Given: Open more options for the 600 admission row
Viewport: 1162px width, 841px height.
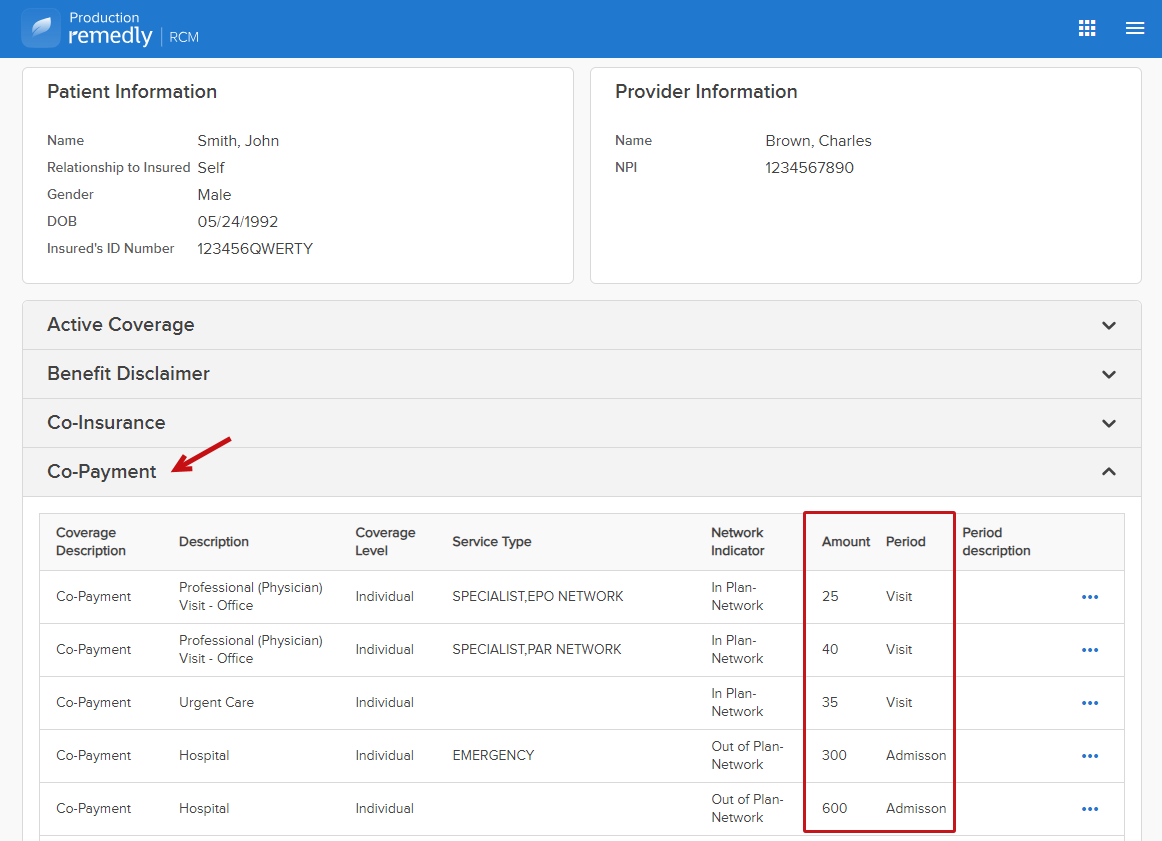Looking at the screenshot, I should 1089,809.
